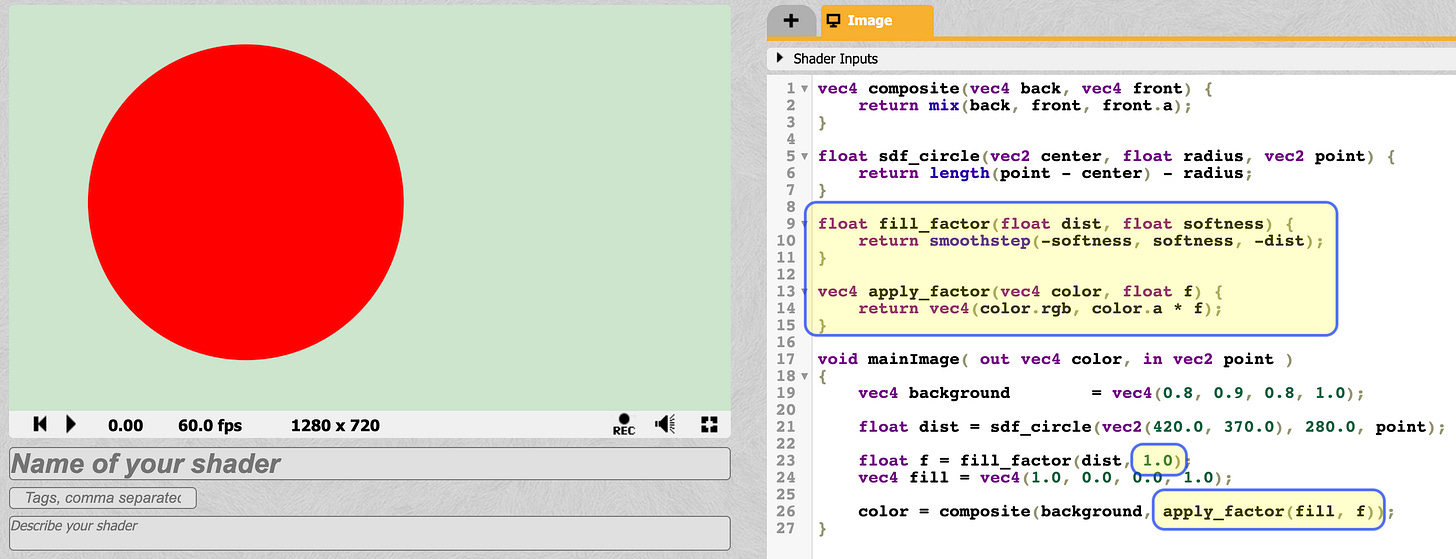Collapse the apply_factor function at line 13
Viewport: 1456px width, 559px height.
806,292
